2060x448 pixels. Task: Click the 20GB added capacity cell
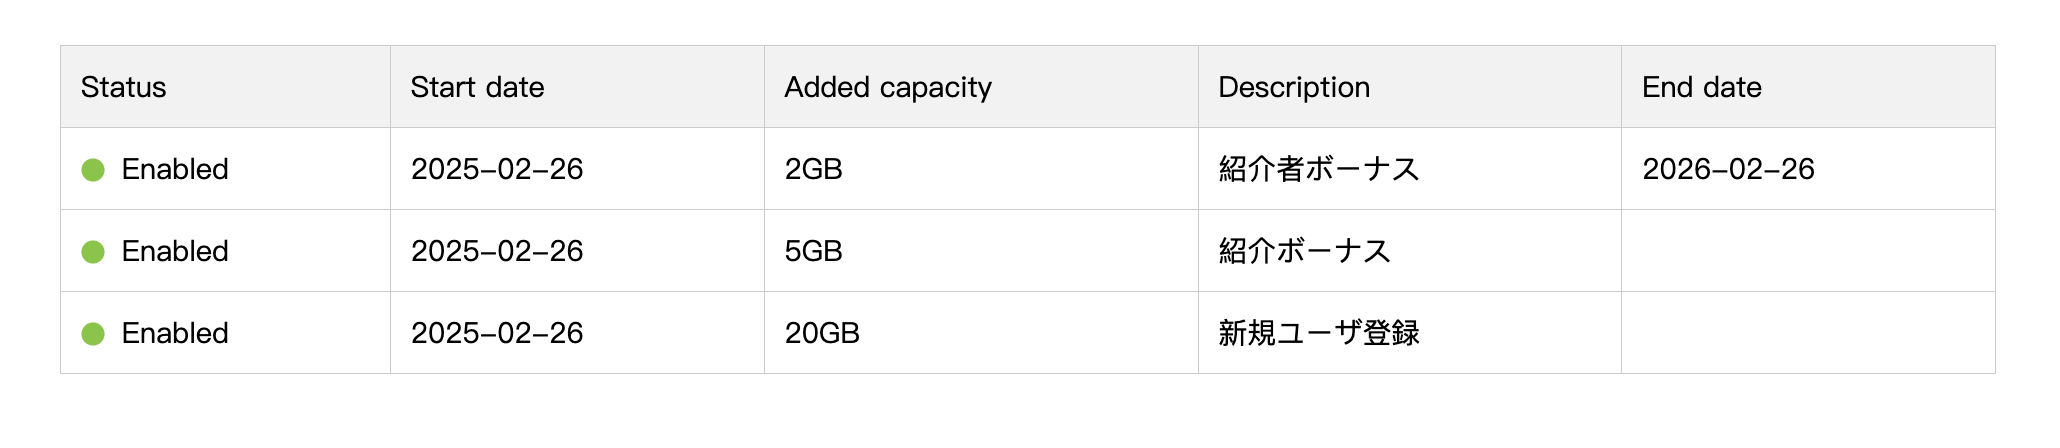[822, 334]
